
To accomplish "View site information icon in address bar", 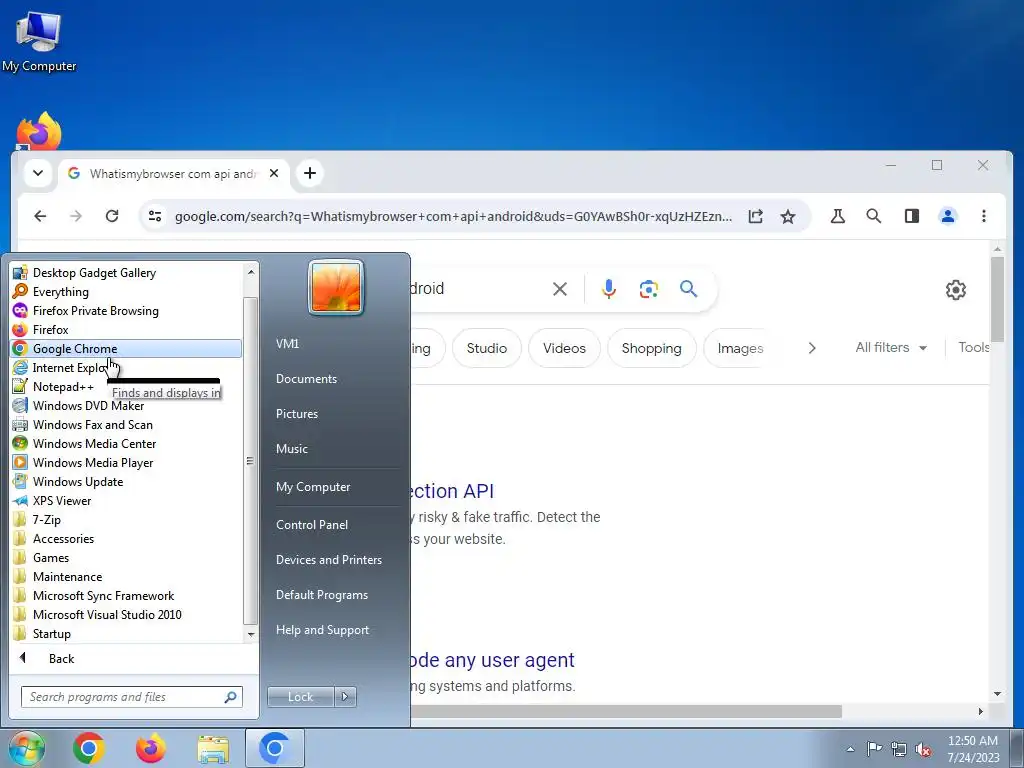I will tap(155, 216).
